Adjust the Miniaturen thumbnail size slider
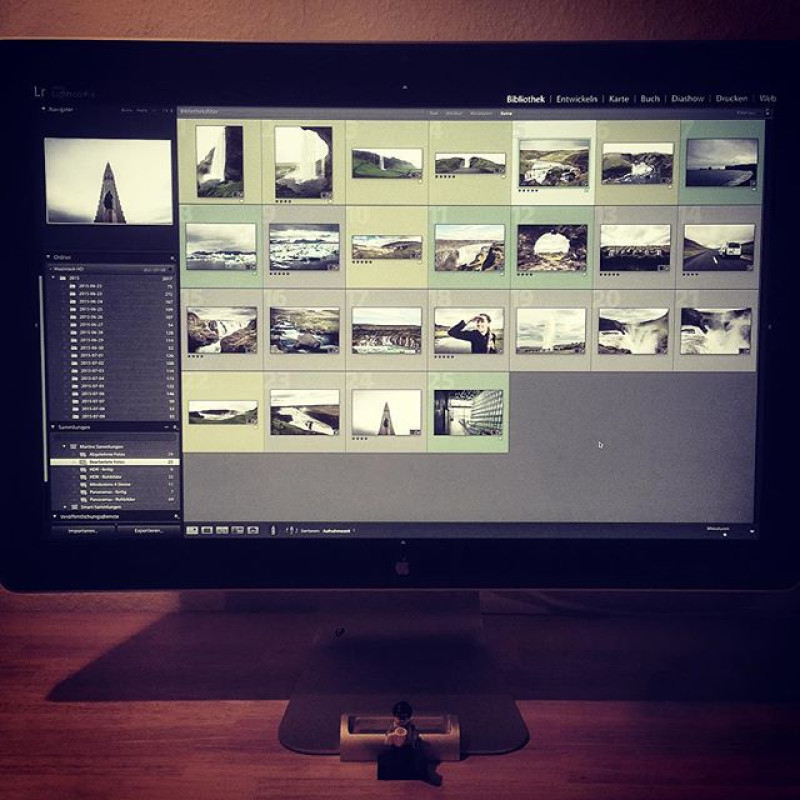 724,535
